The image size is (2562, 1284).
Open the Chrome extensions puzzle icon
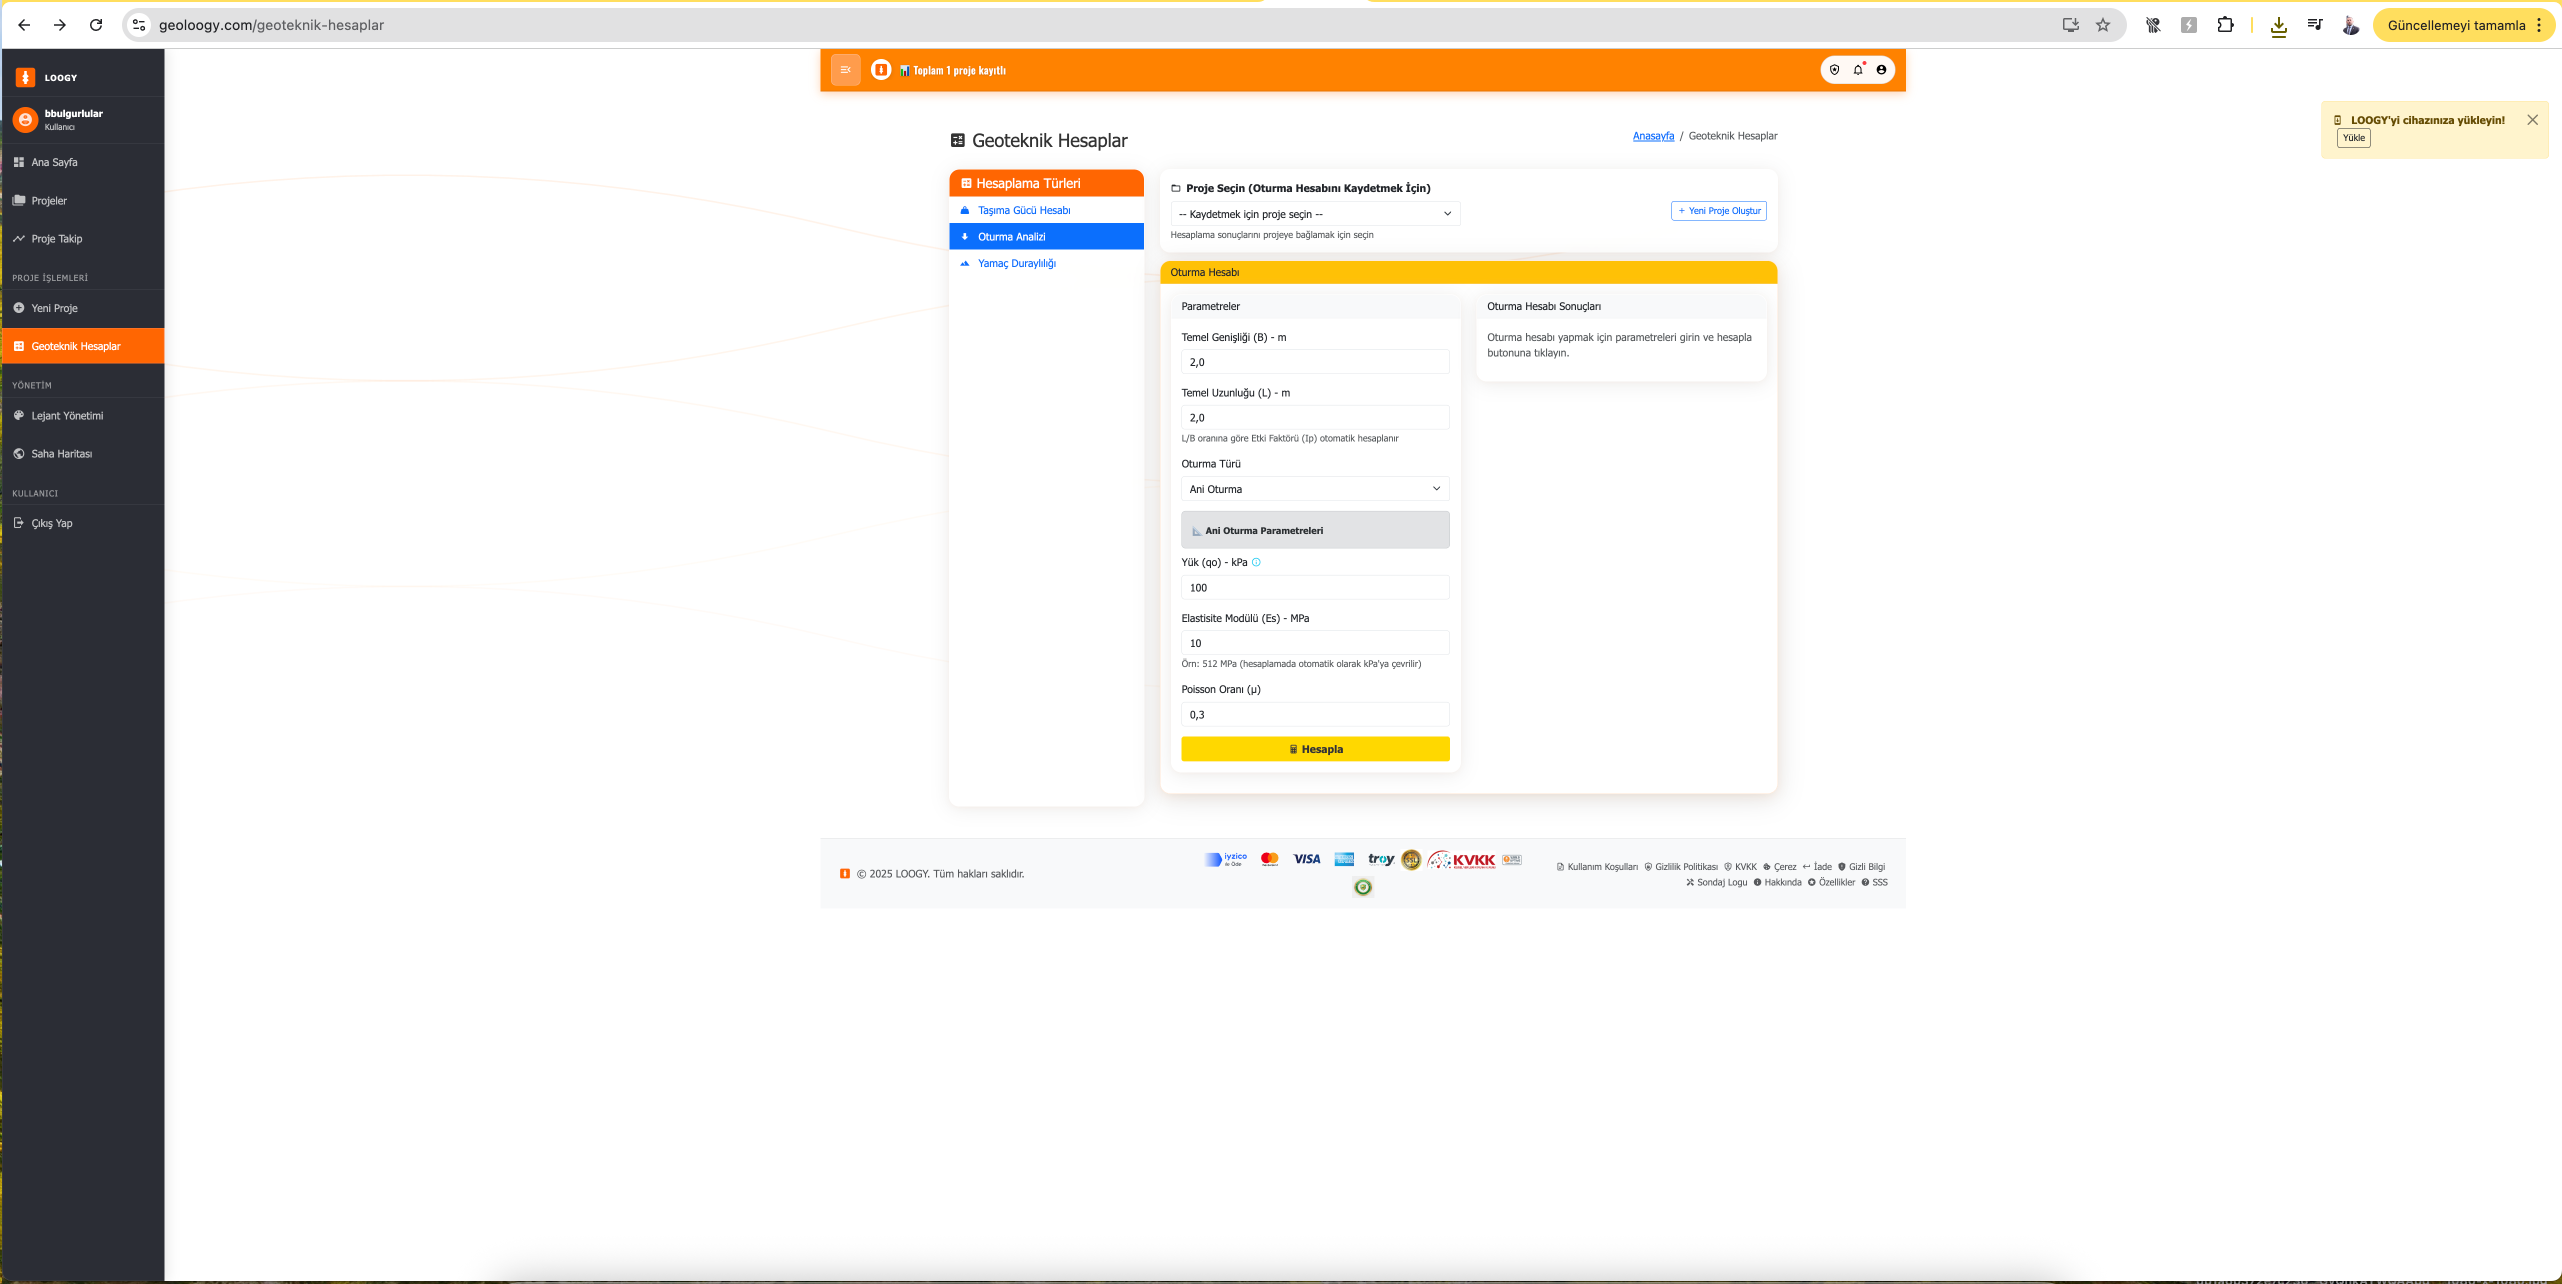[x=2225, y=25]
